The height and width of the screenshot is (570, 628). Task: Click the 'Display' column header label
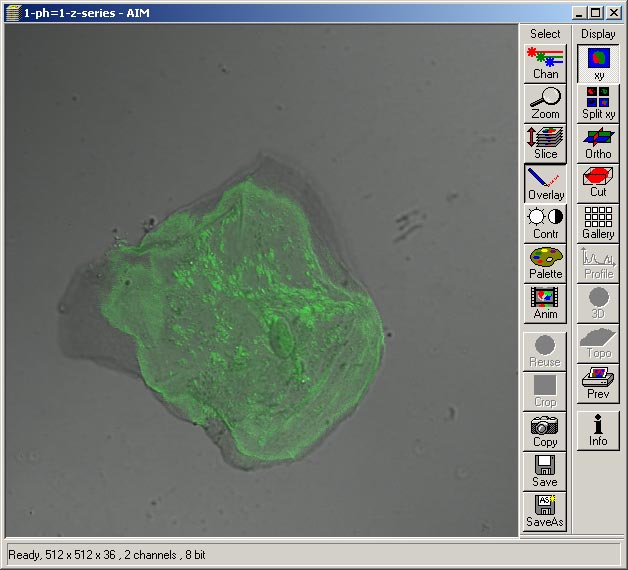coord(598,34)
